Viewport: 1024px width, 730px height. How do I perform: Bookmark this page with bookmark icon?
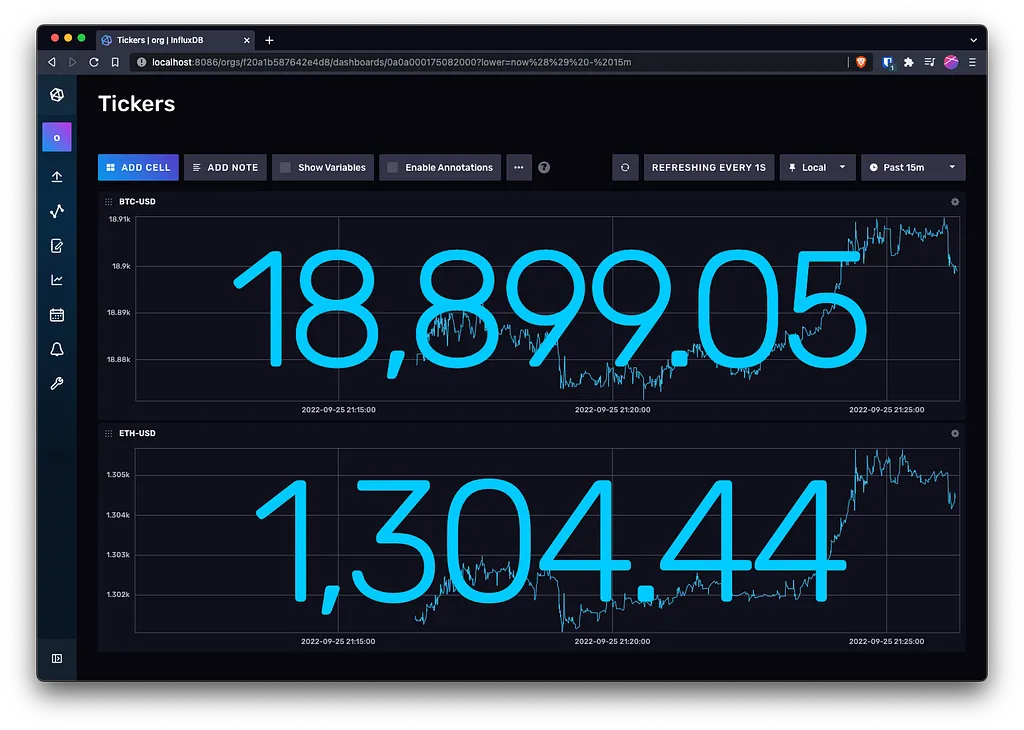click(x=115, y=62)
